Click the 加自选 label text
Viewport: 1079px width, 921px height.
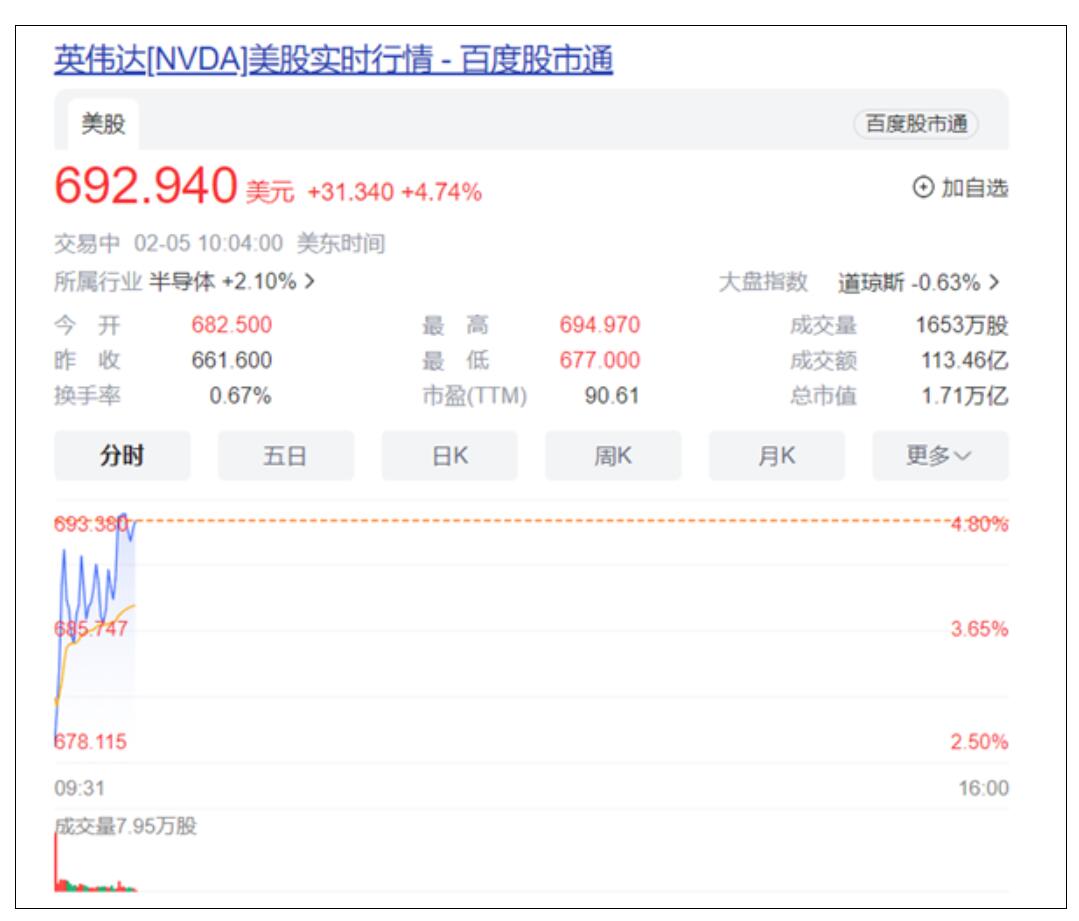[x=974, y=188]
